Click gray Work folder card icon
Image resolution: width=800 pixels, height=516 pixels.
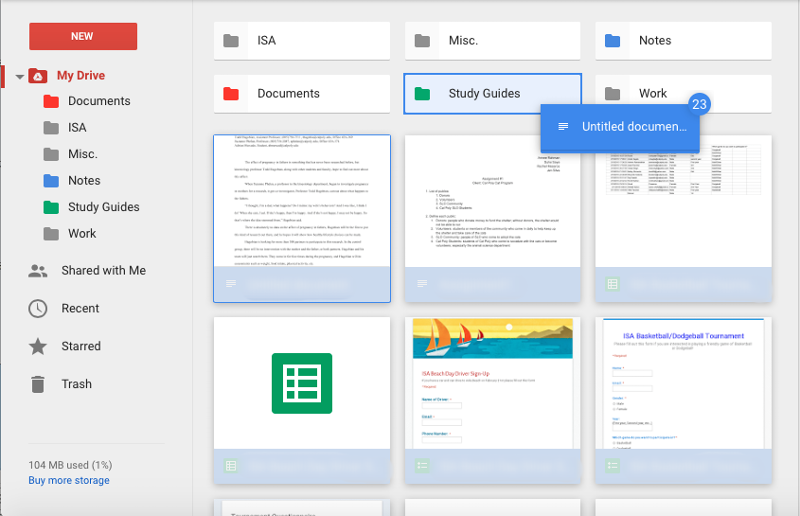(612, 94)
